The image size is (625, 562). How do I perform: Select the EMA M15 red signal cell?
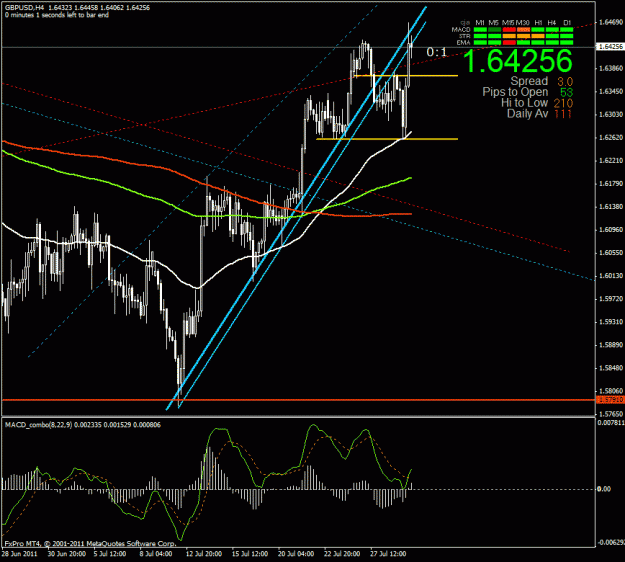point(509,42)
